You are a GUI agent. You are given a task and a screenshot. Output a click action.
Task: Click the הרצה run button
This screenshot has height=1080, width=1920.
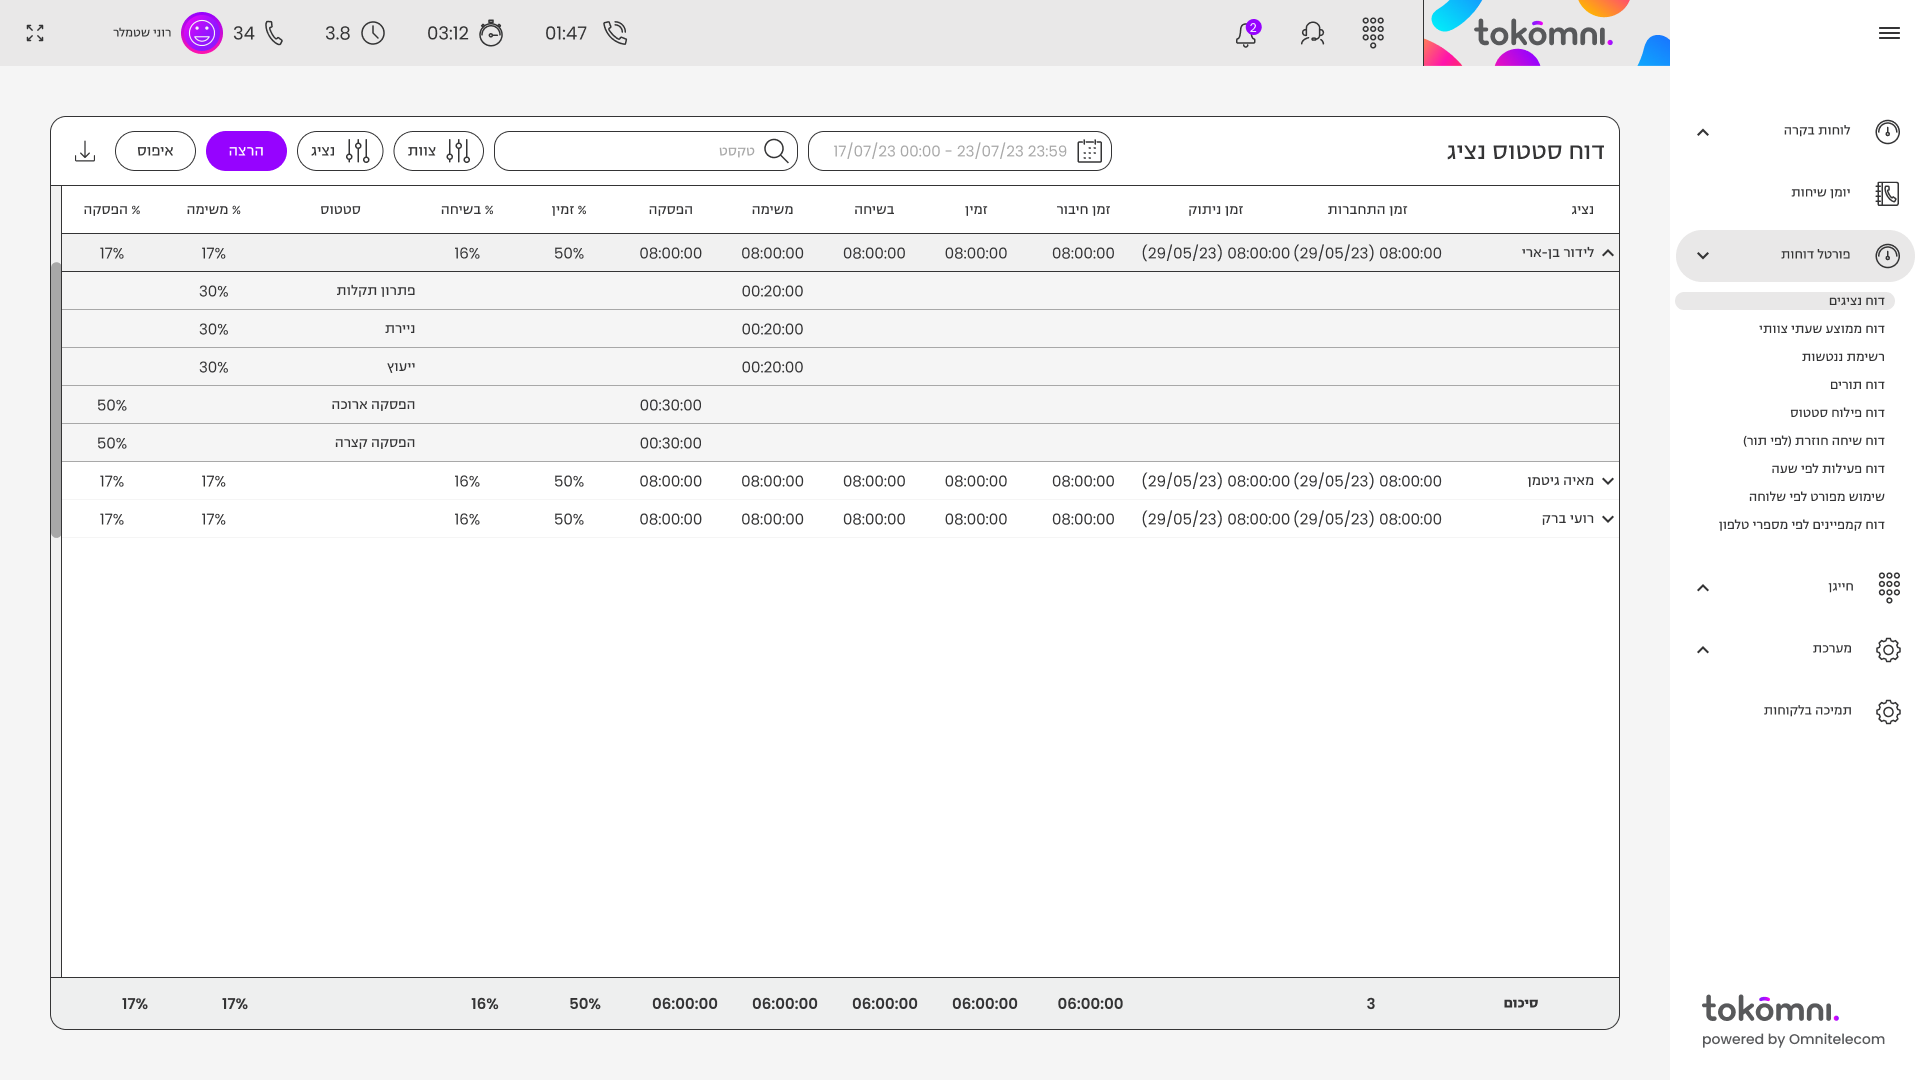(246, 151)
